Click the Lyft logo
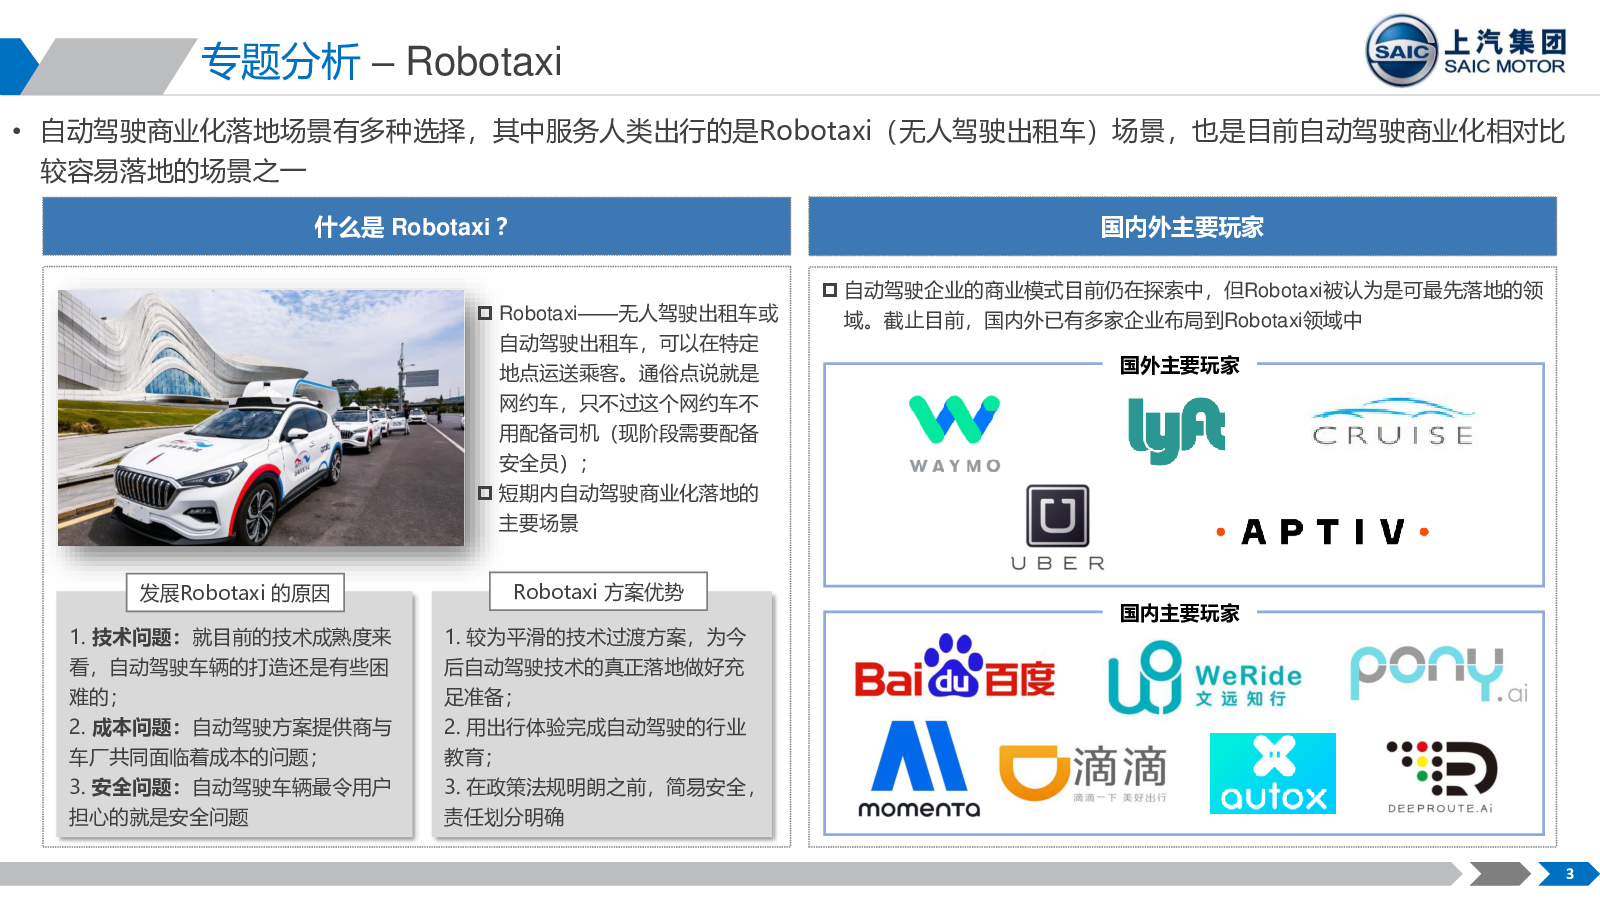This screenshot has width=1600, height=900. click(1177, 430)
